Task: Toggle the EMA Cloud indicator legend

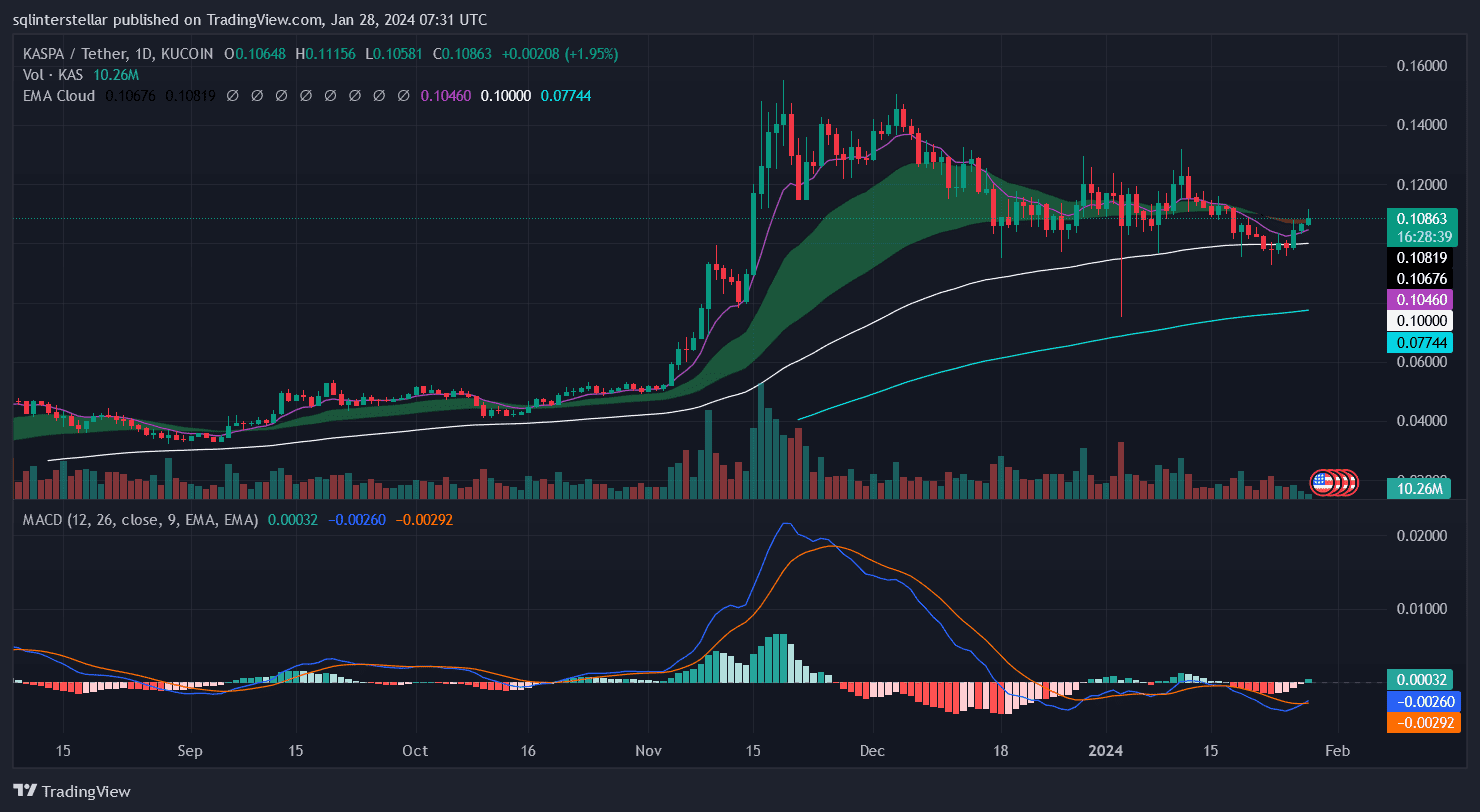Action: click(x=58, y=95)
